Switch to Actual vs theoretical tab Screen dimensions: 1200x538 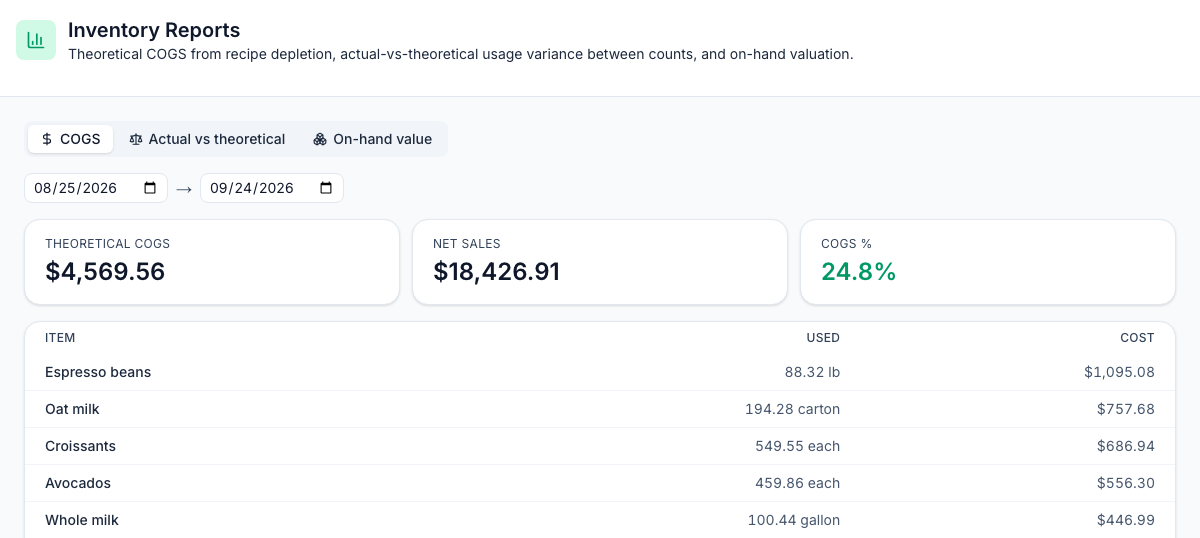click(207, 139)
